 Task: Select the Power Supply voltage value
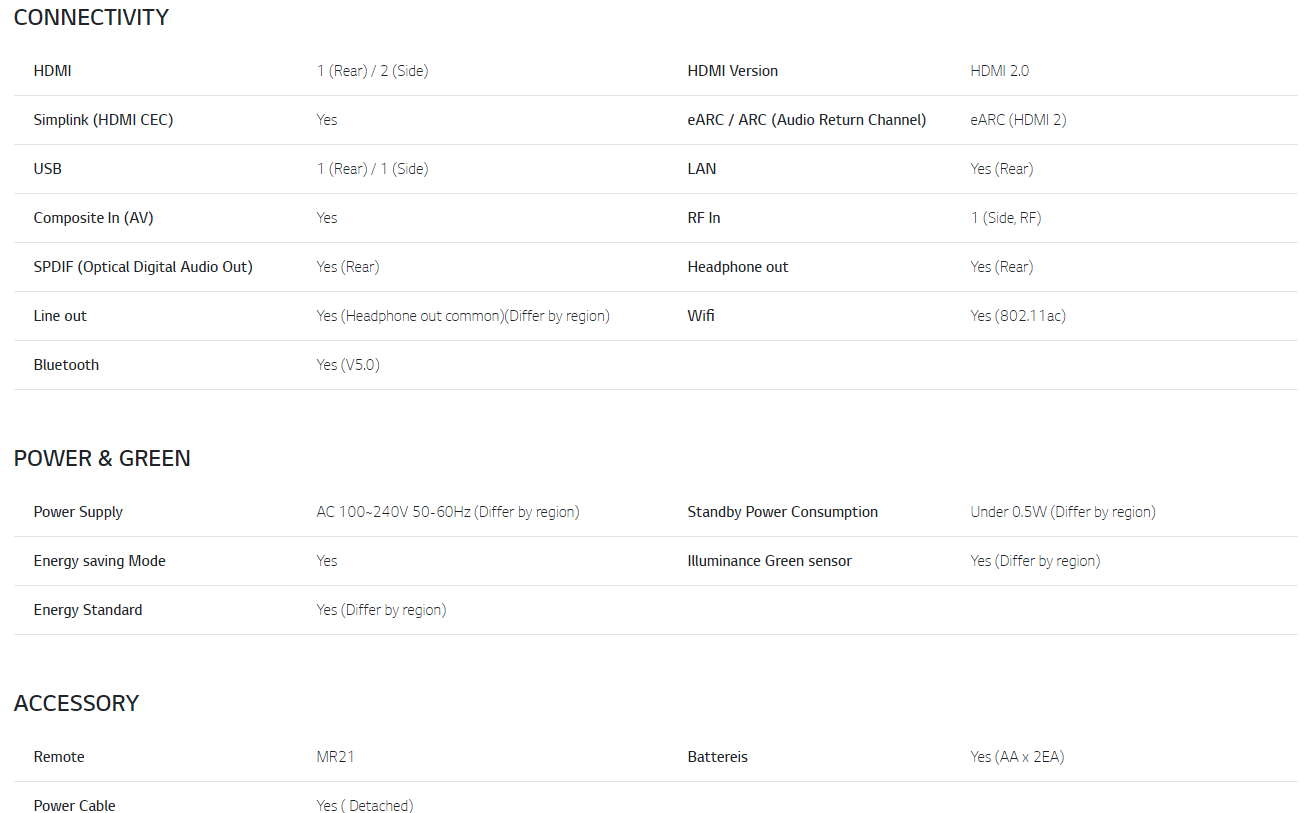click(448, 512)
